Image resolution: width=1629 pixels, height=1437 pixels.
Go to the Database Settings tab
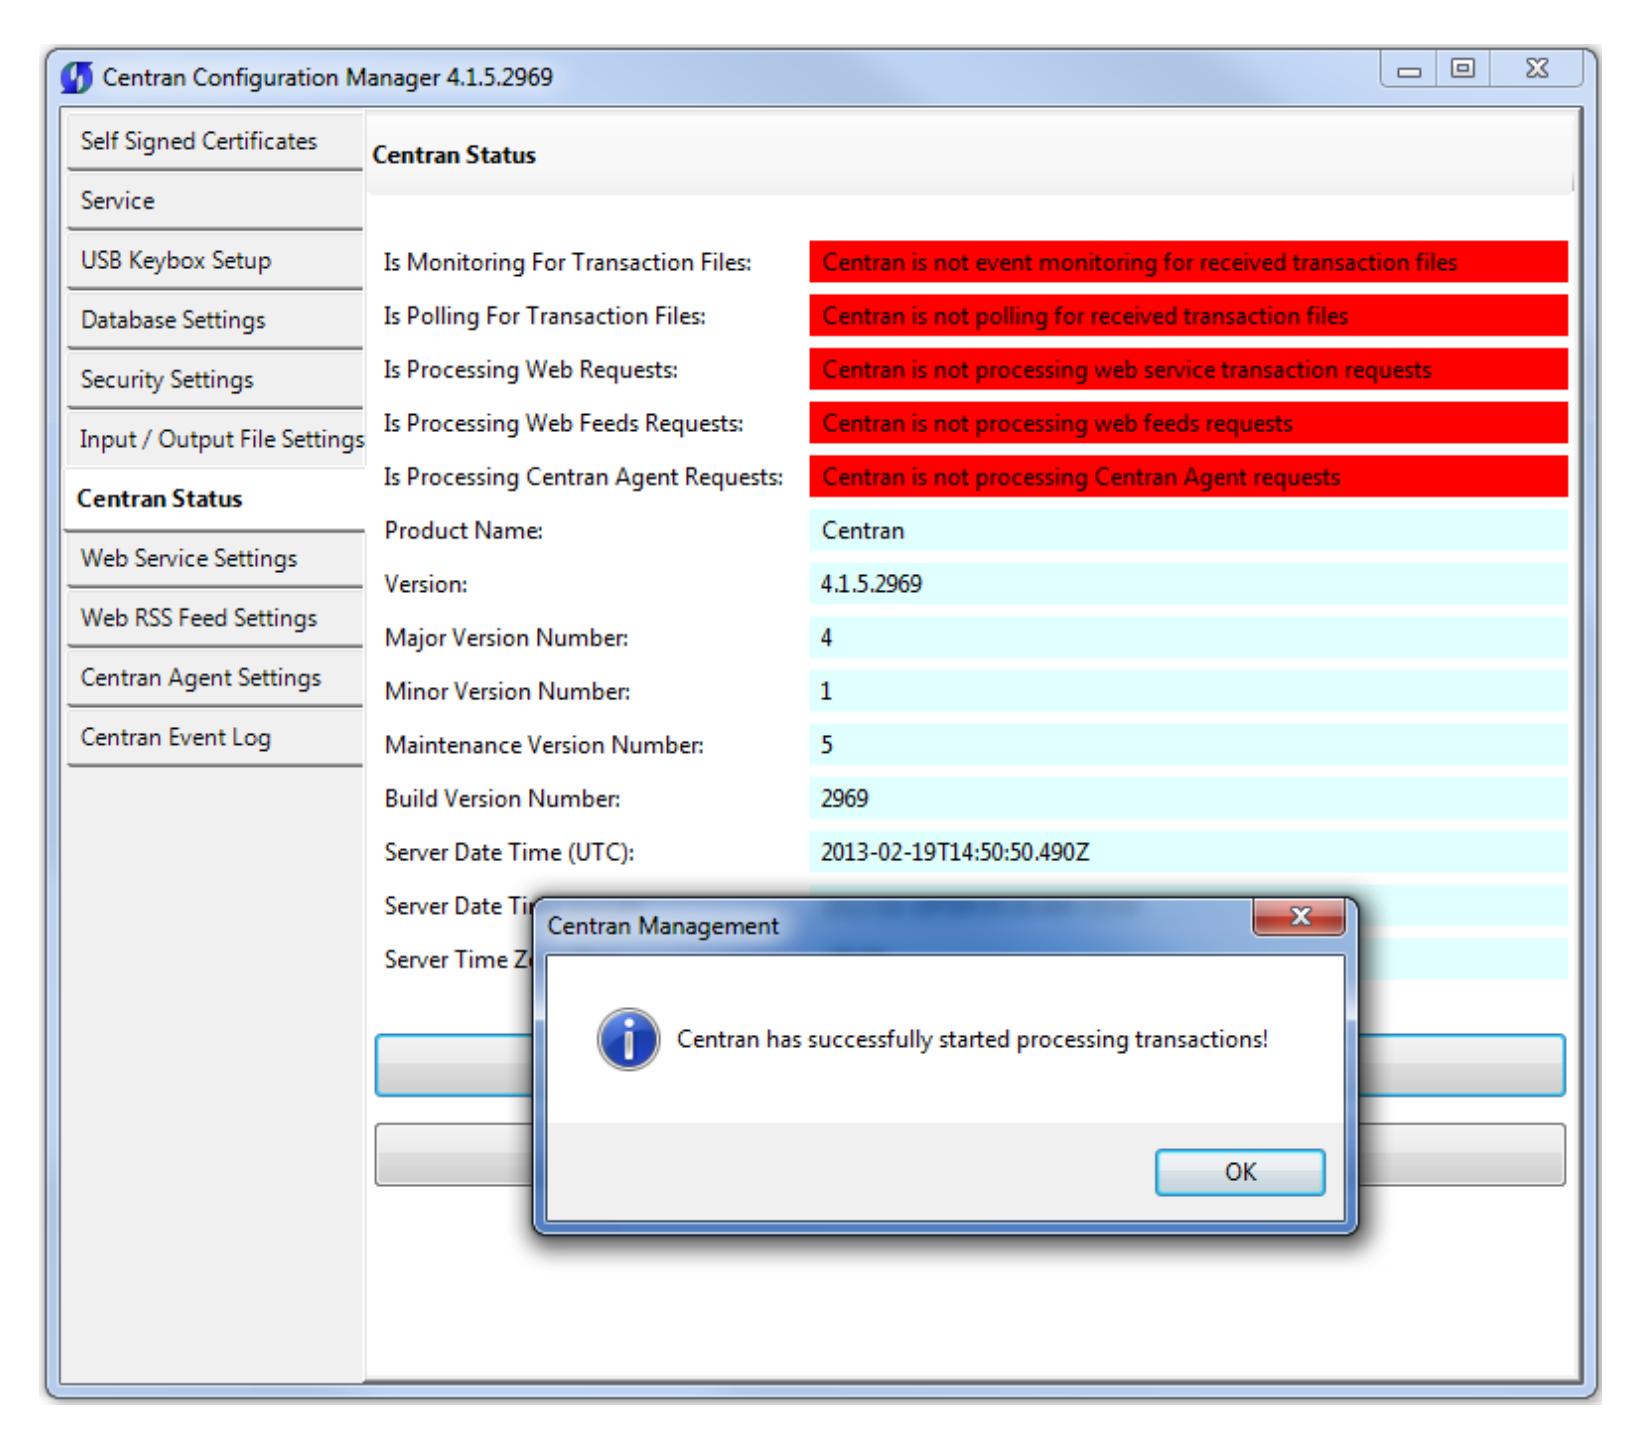click(214, 320)
